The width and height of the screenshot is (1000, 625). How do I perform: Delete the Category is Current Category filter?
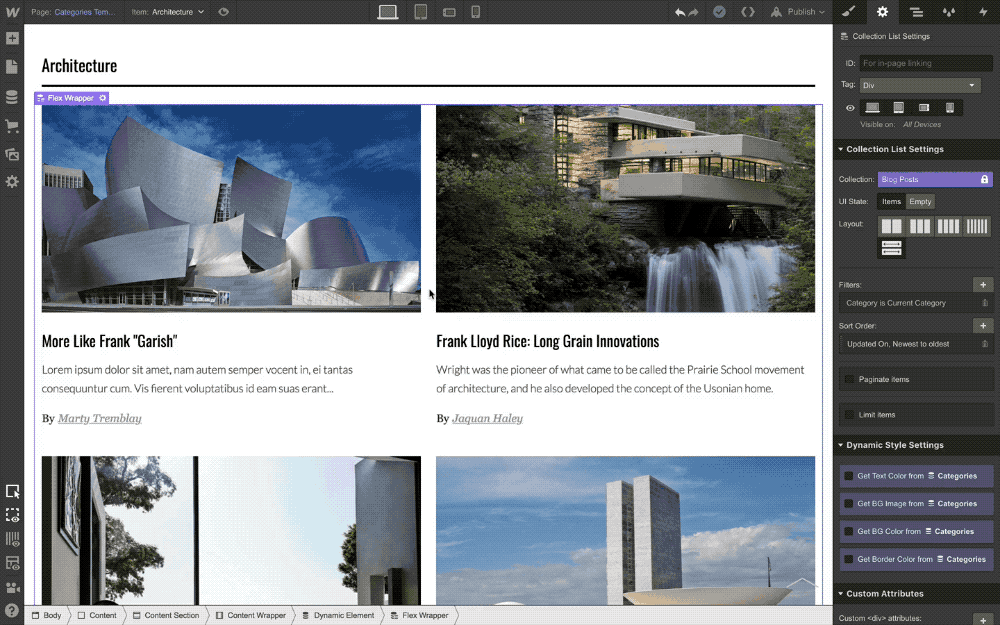tap(985, 303)
